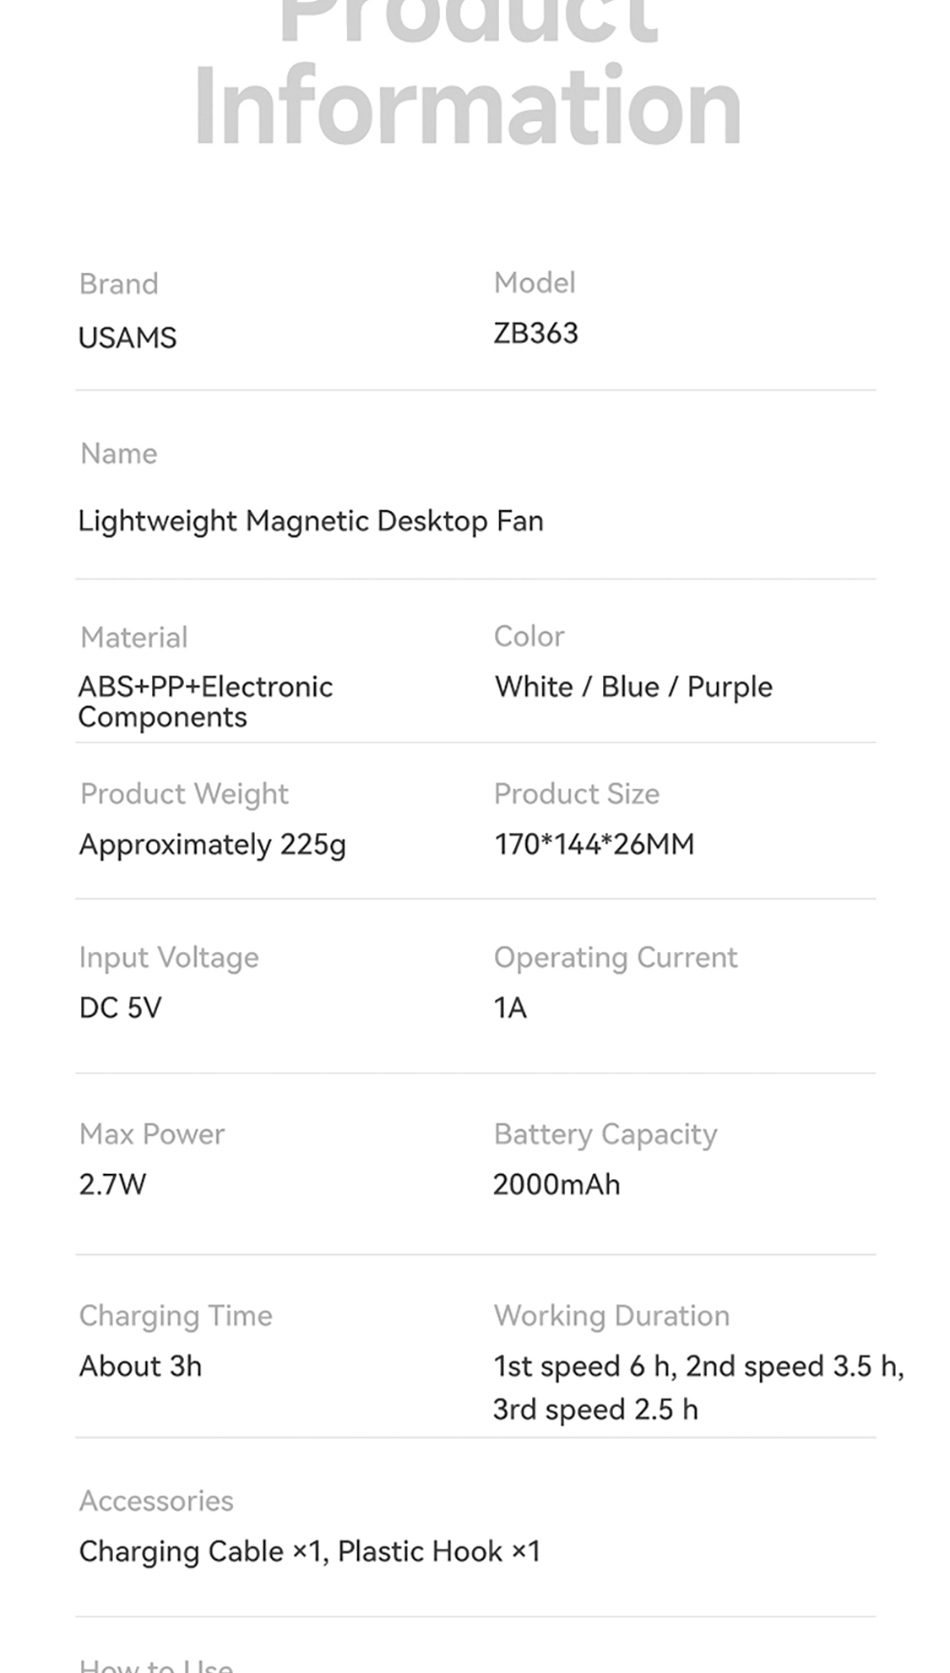Click the 2.7W max power value
The width and height of the screenshot is (950, 1673).
pyautogui.click(x=112, y=1184)
